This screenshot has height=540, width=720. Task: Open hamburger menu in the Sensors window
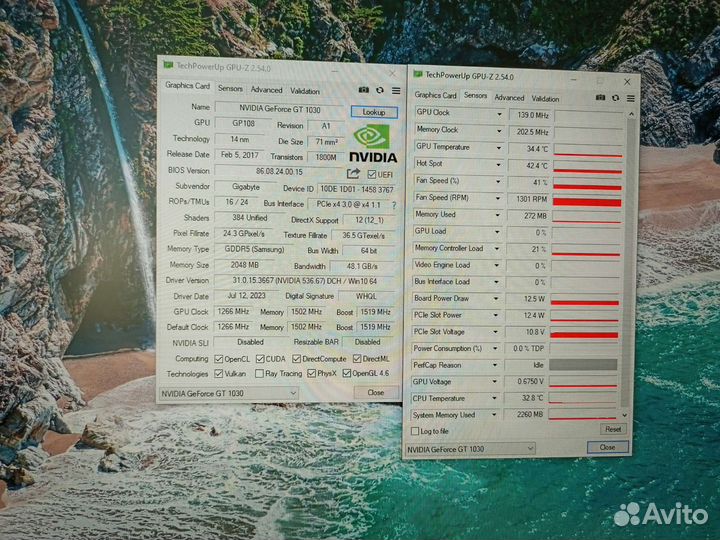(x=630, y=98)
